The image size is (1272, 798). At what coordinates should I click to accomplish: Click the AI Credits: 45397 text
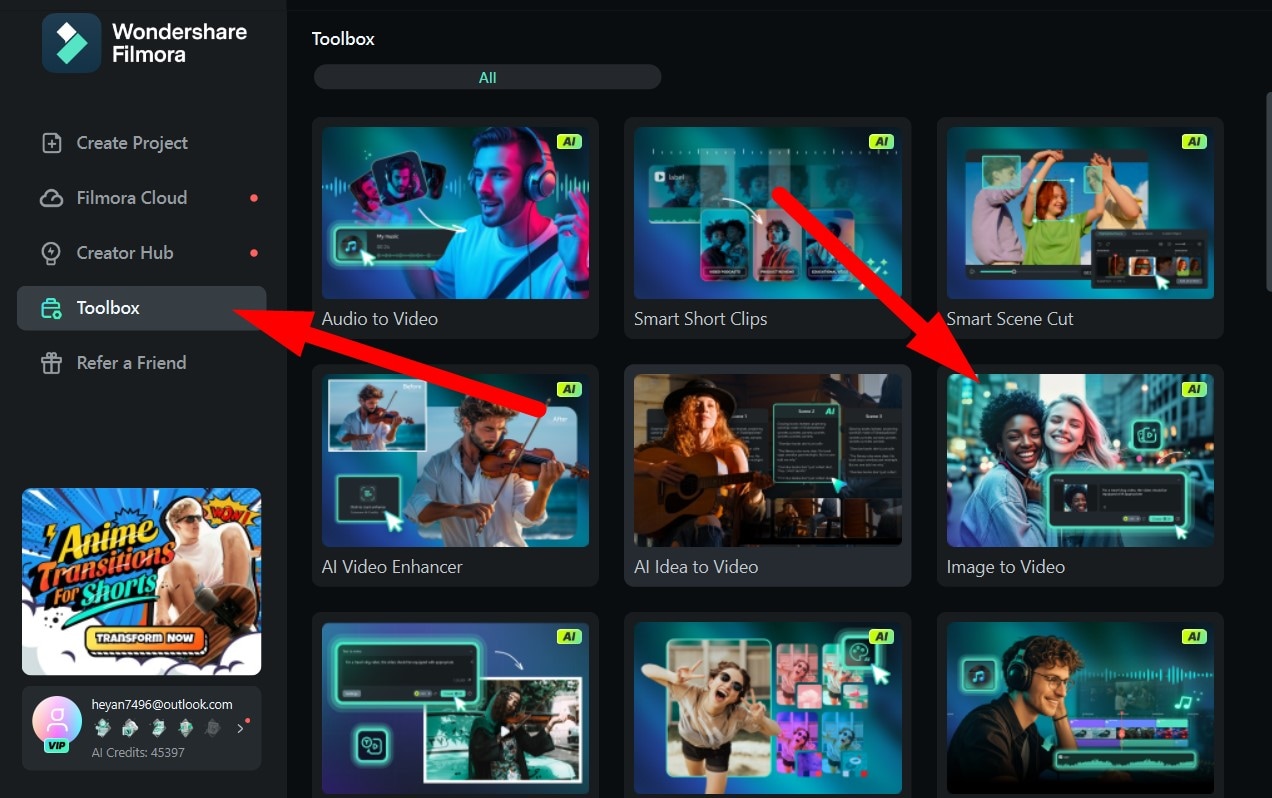(138, 752)
